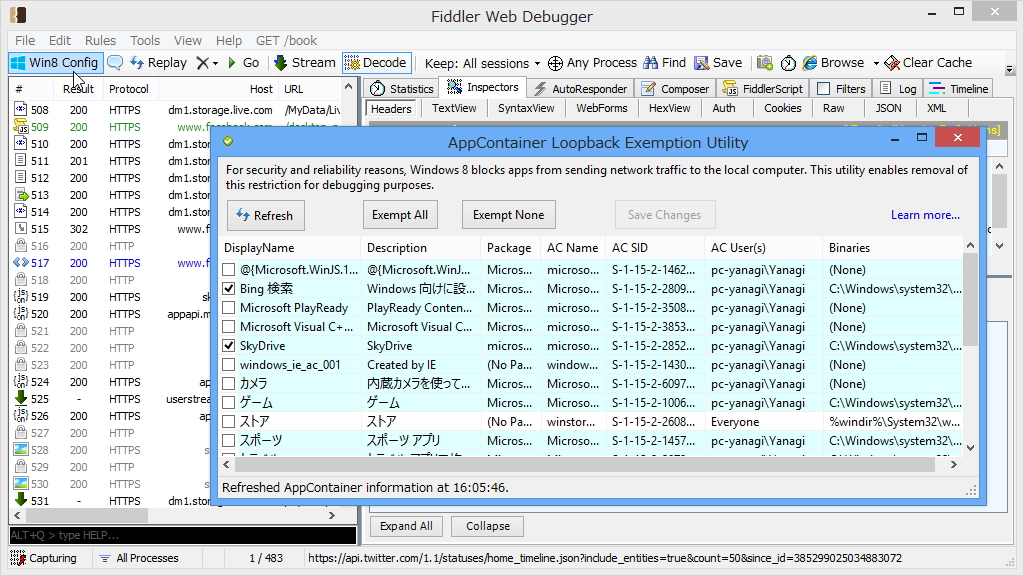Switch to the Composer tab
Screen dimensions: 1024x576
coord(675,87)
